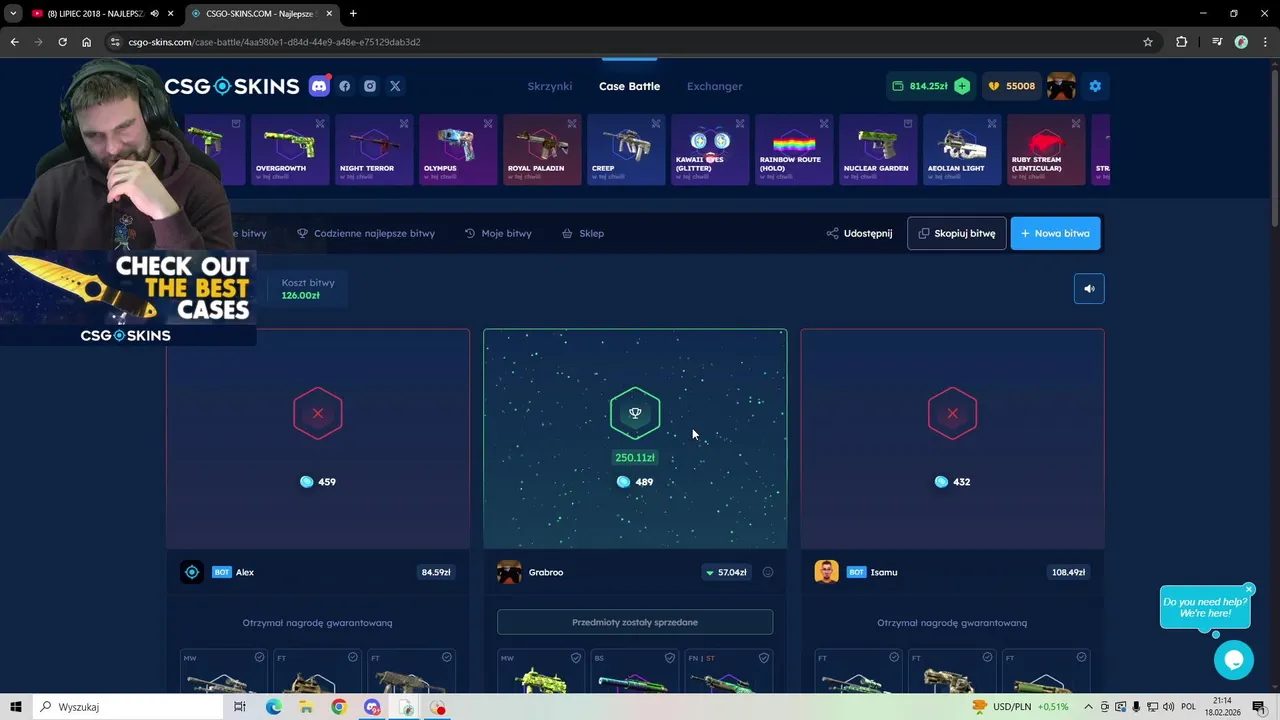The image size is (1280, 720).
Task: Click the battle icon on the Creep card
Action: 656,124
